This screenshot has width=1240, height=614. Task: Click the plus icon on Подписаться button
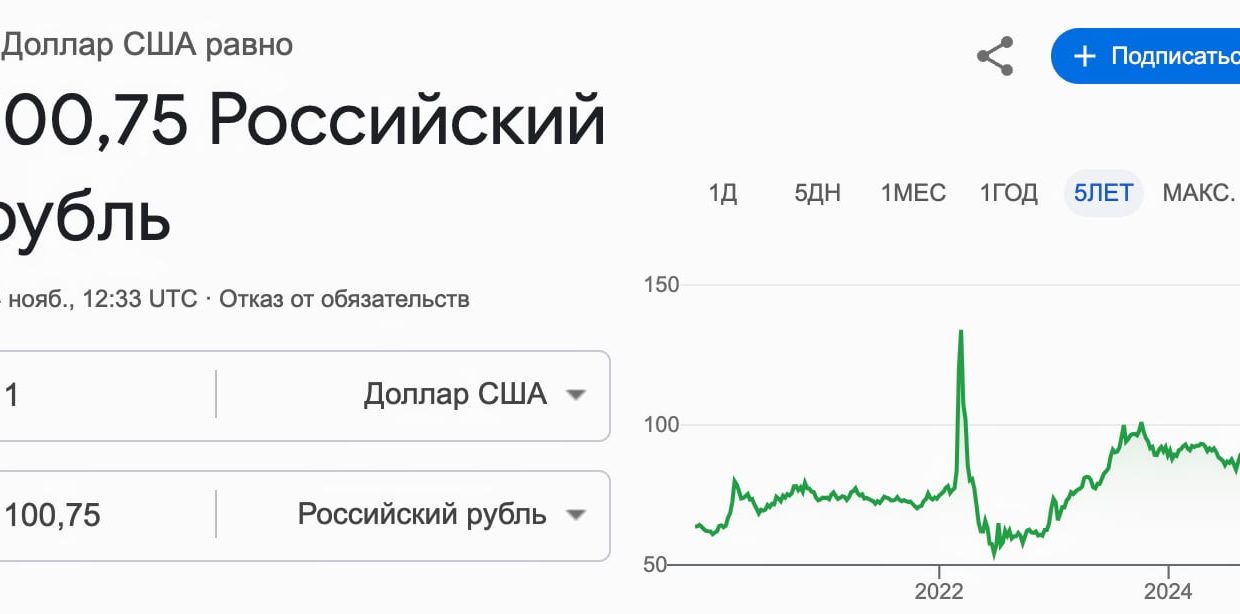(x=1083, y=56)
